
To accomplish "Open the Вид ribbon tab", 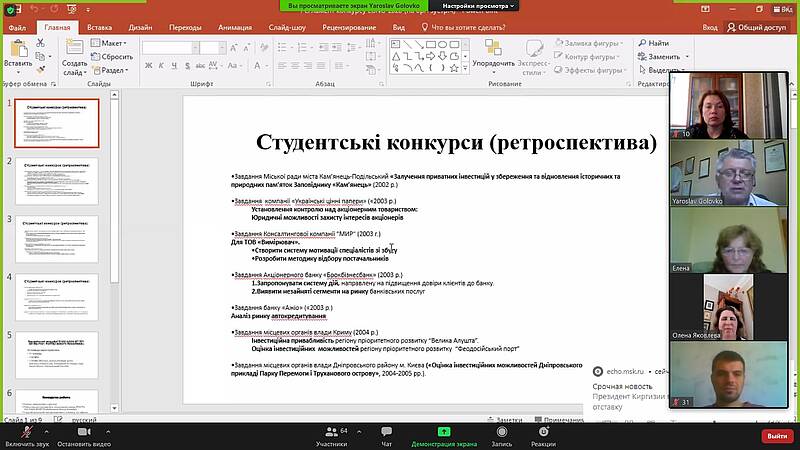I will point(398,28).
